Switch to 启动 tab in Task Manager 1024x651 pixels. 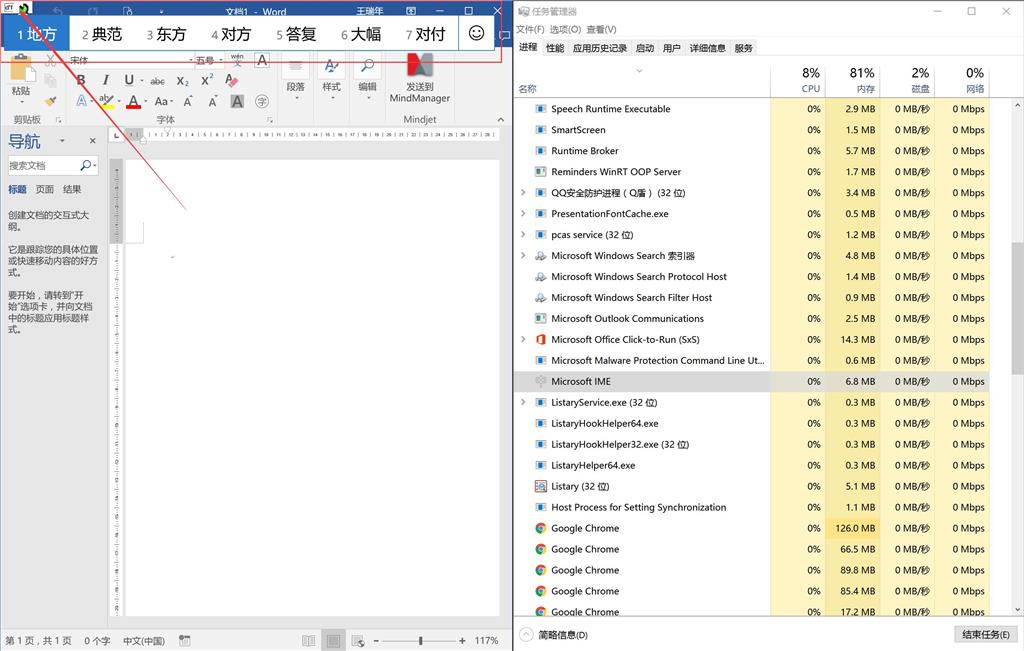pos(645,48)
